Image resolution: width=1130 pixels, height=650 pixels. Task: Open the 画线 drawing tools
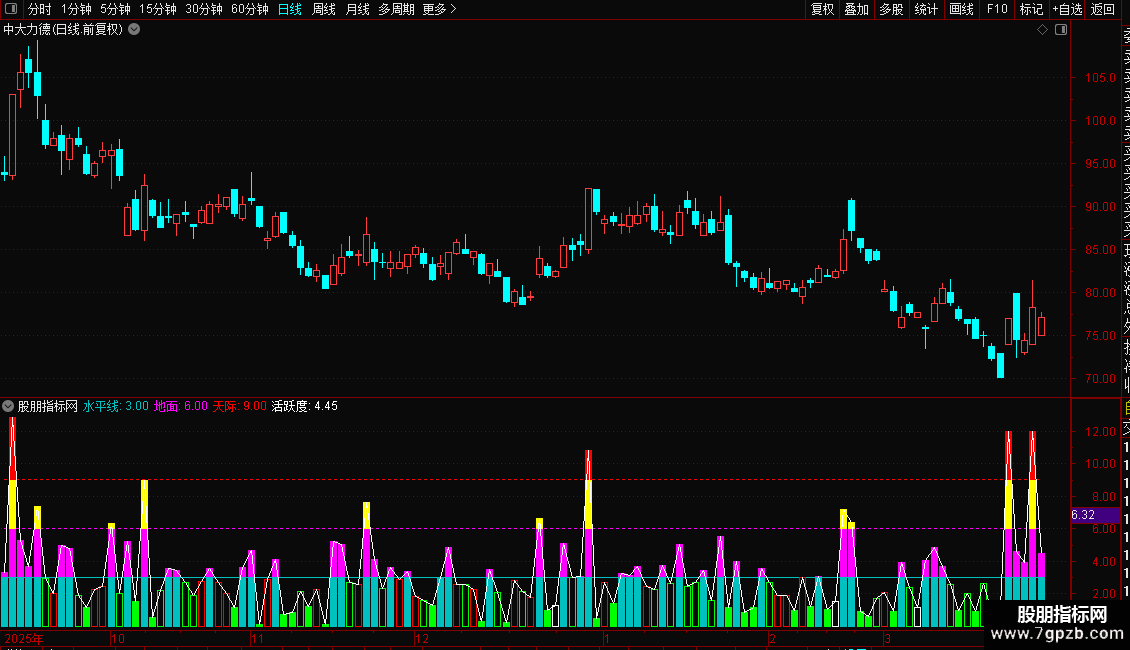pyautogui.click(x=961, y=9)
